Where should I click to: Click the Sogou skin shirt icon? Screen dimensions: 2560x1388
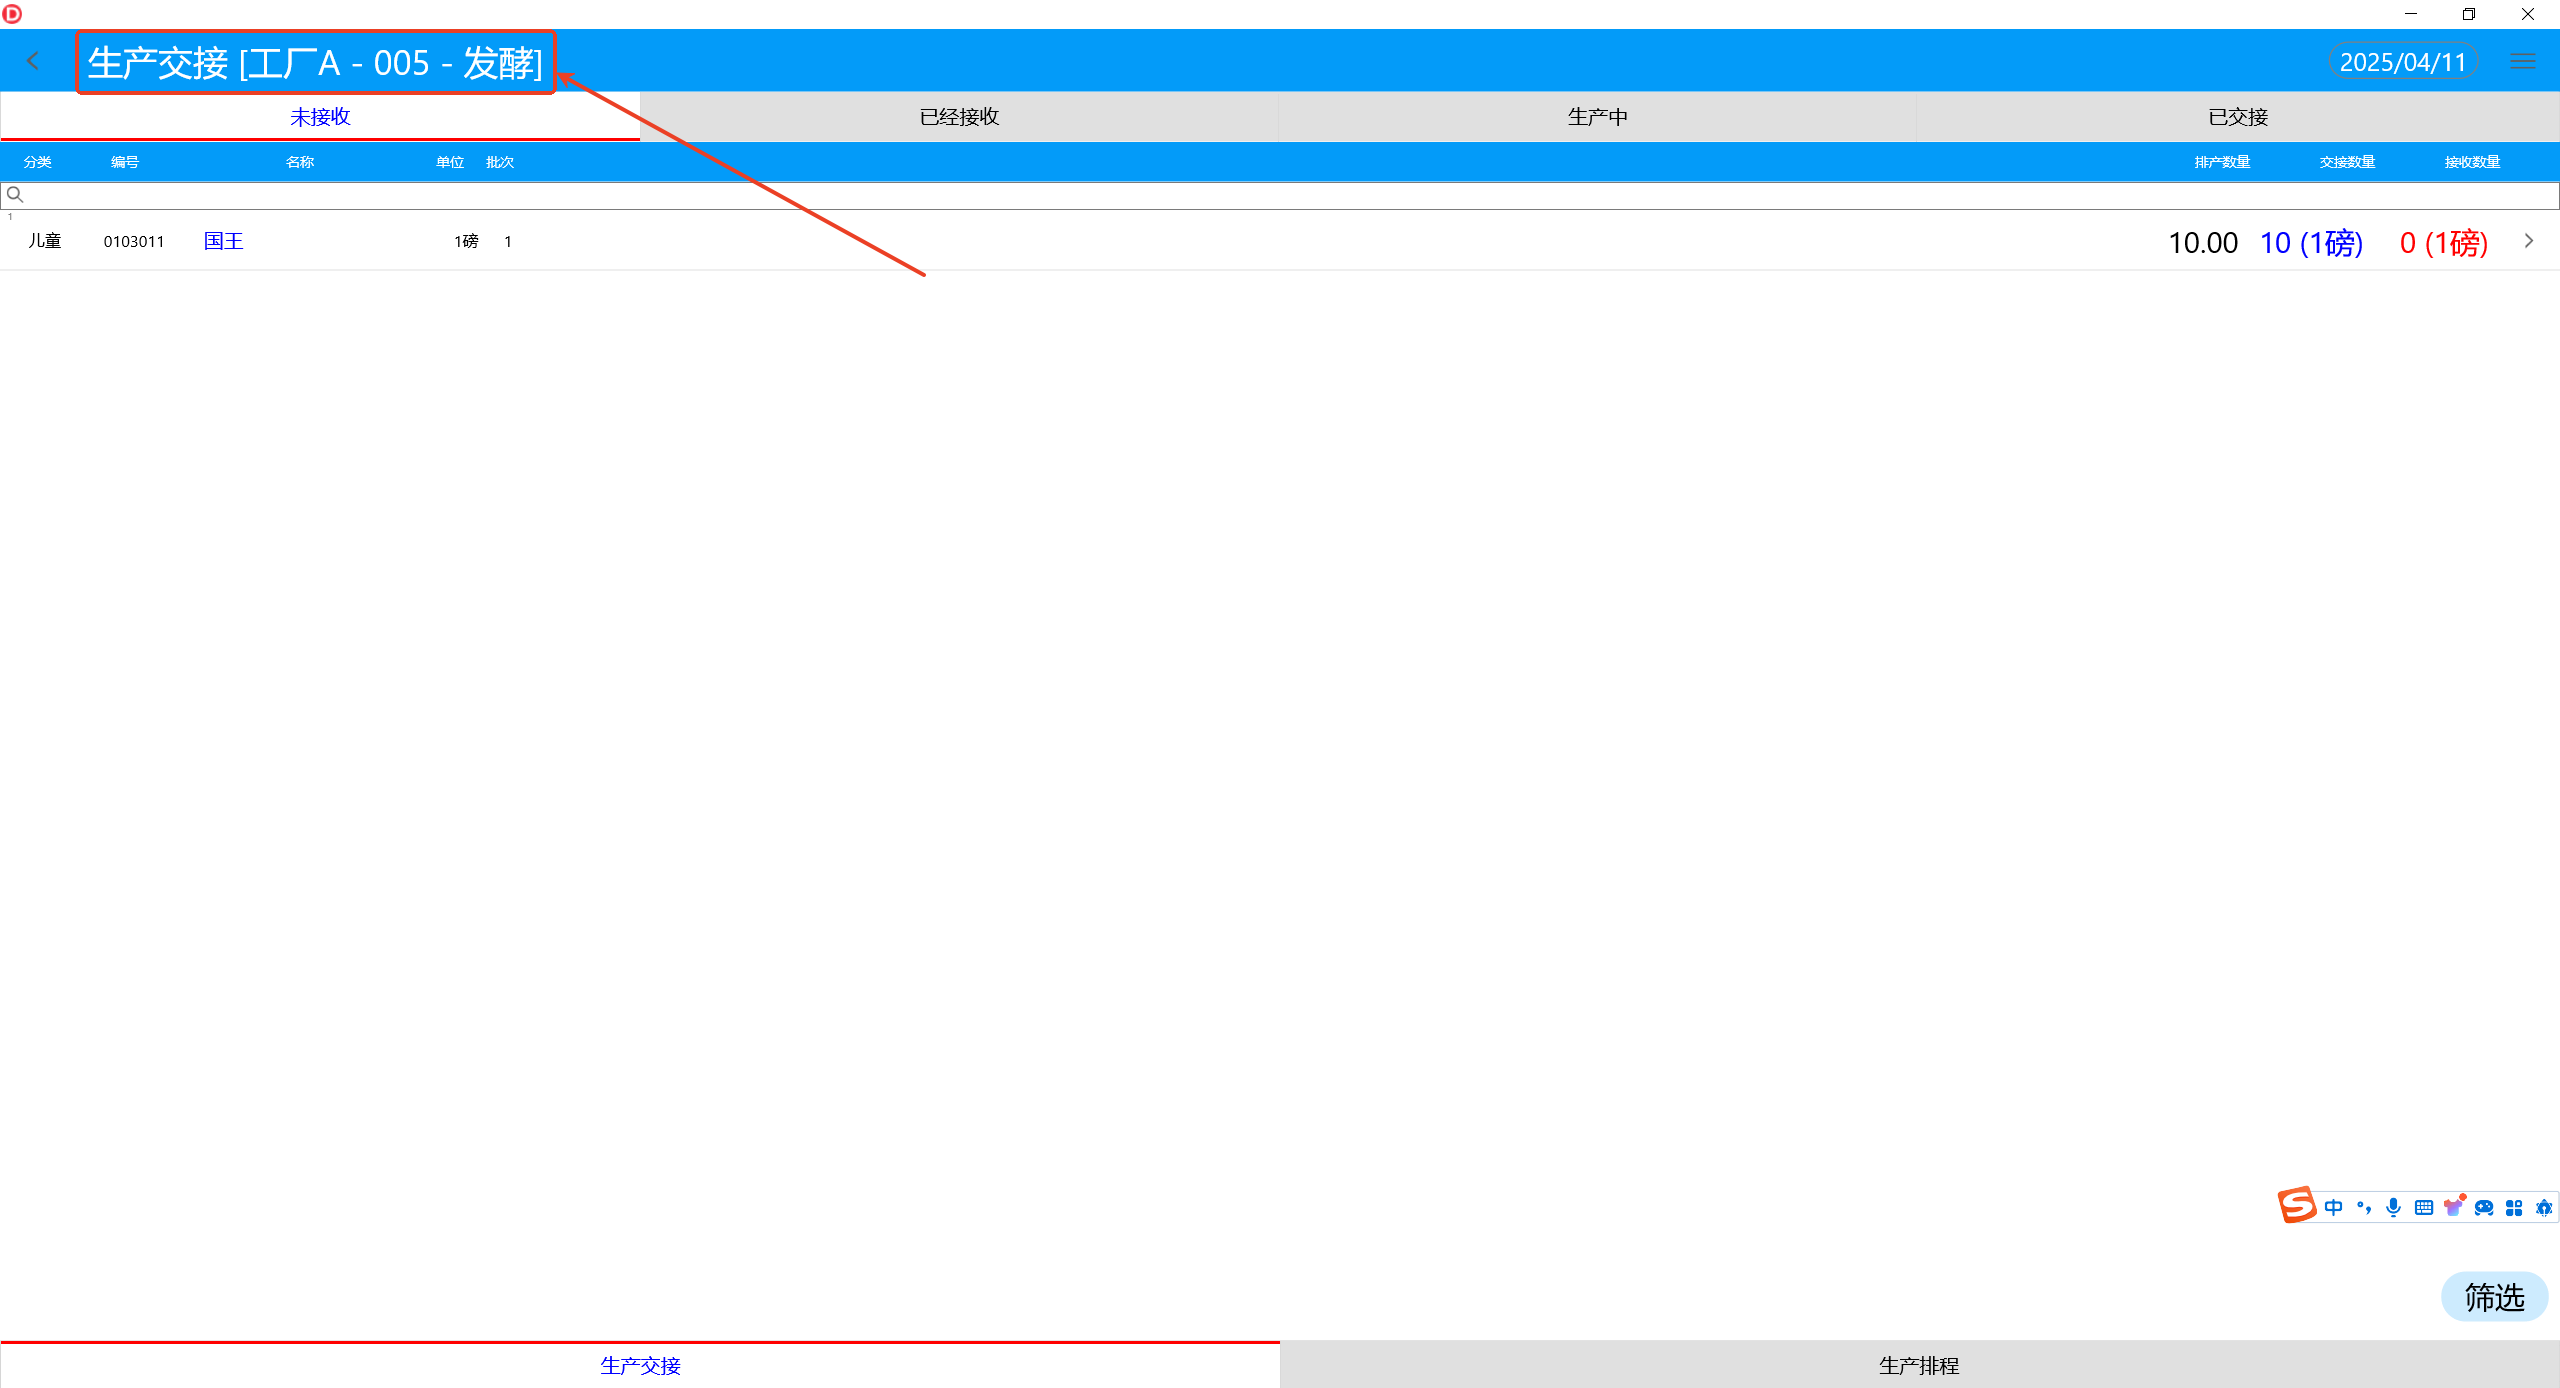[x=2453, y=1206]
